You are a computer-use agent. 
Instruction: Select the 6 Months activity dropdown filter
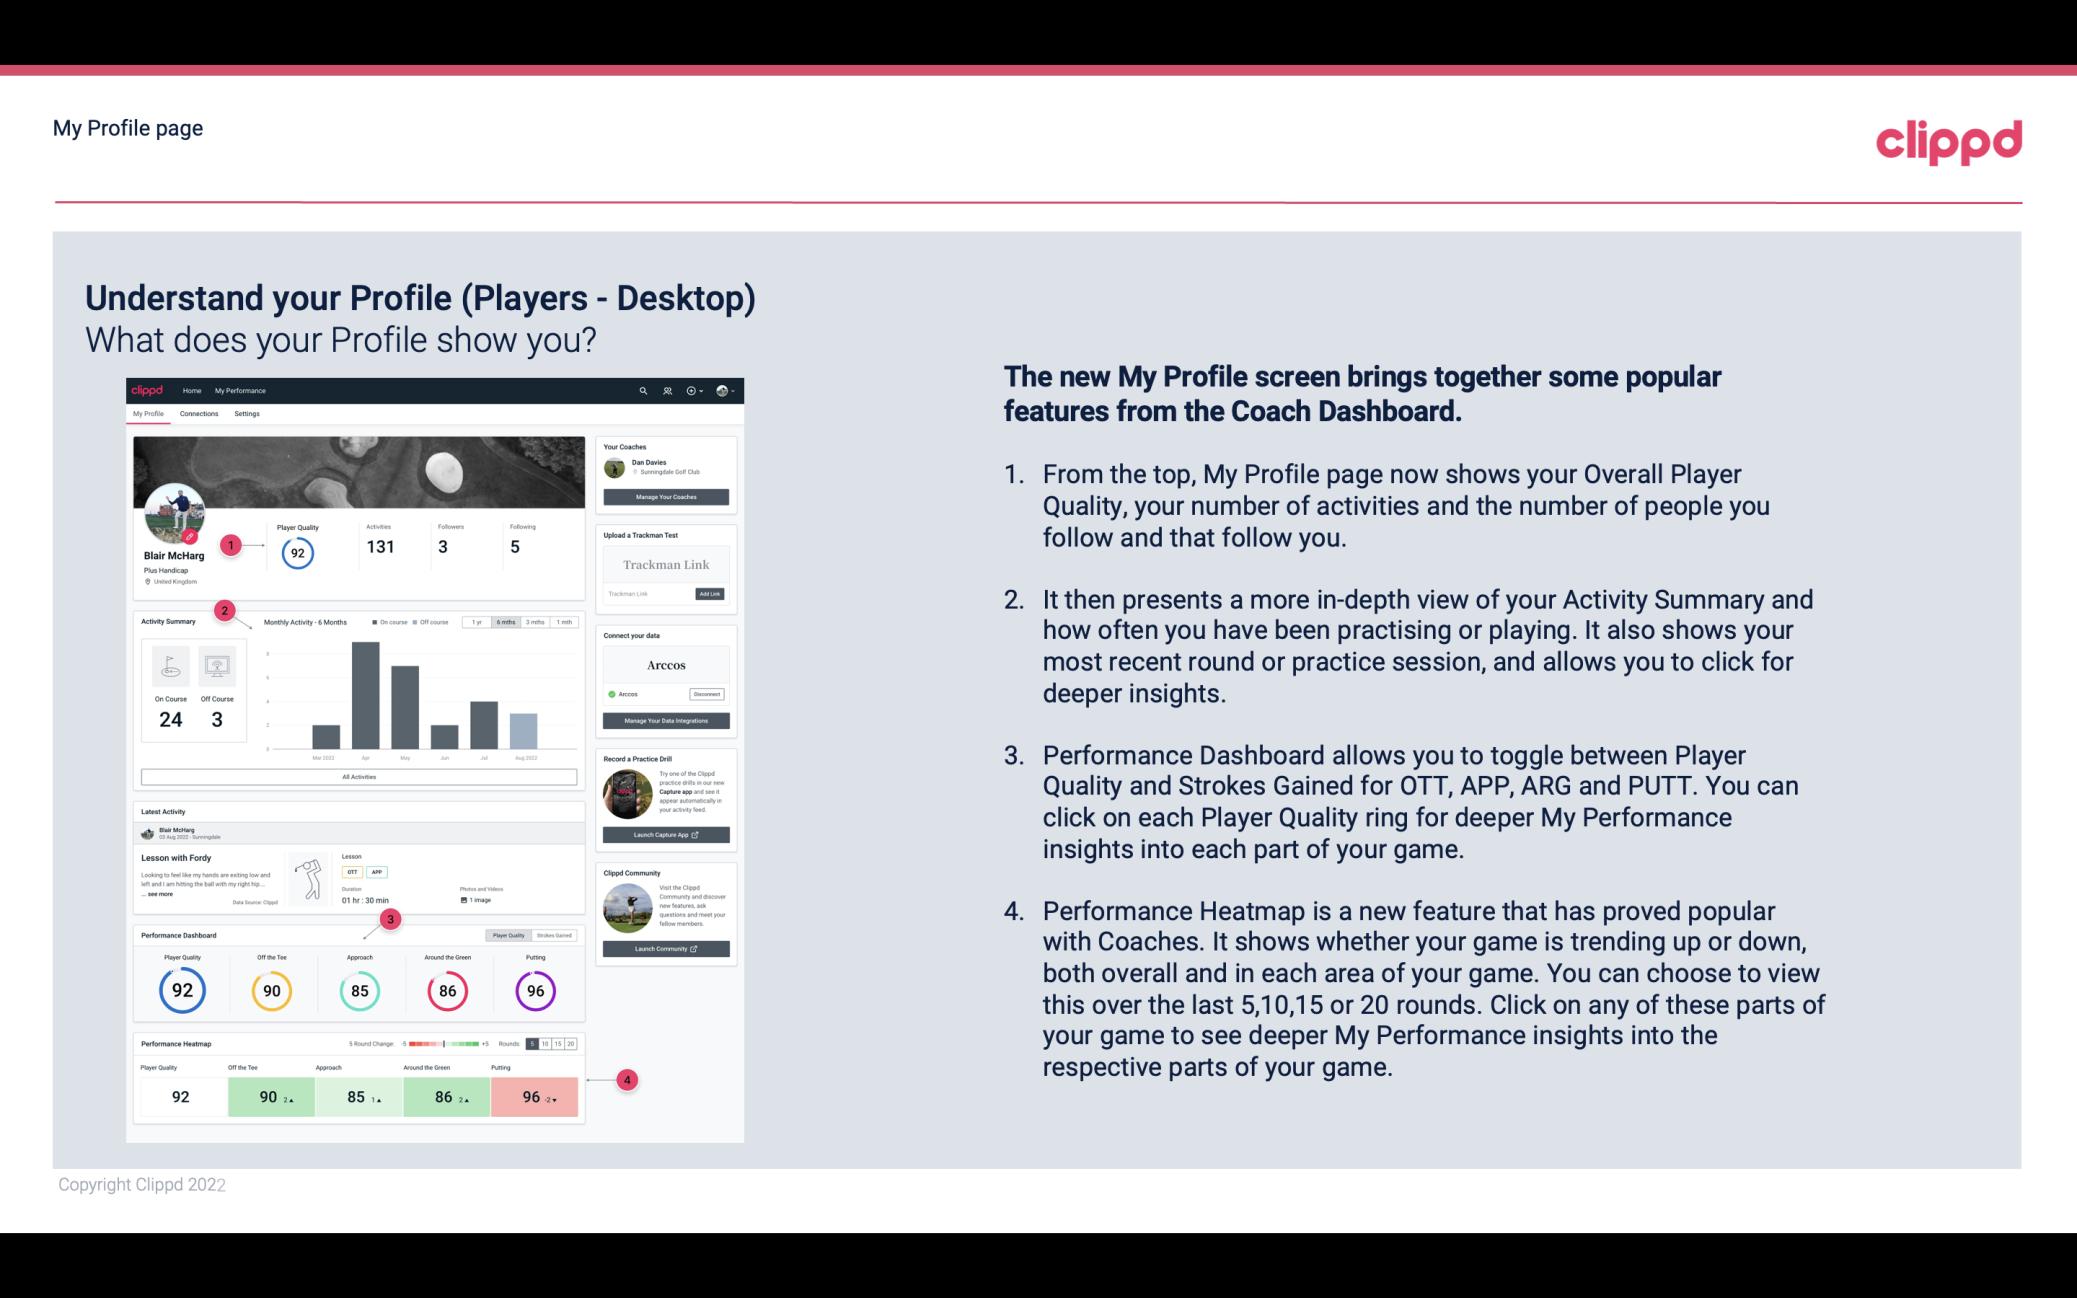pos(508,624)
